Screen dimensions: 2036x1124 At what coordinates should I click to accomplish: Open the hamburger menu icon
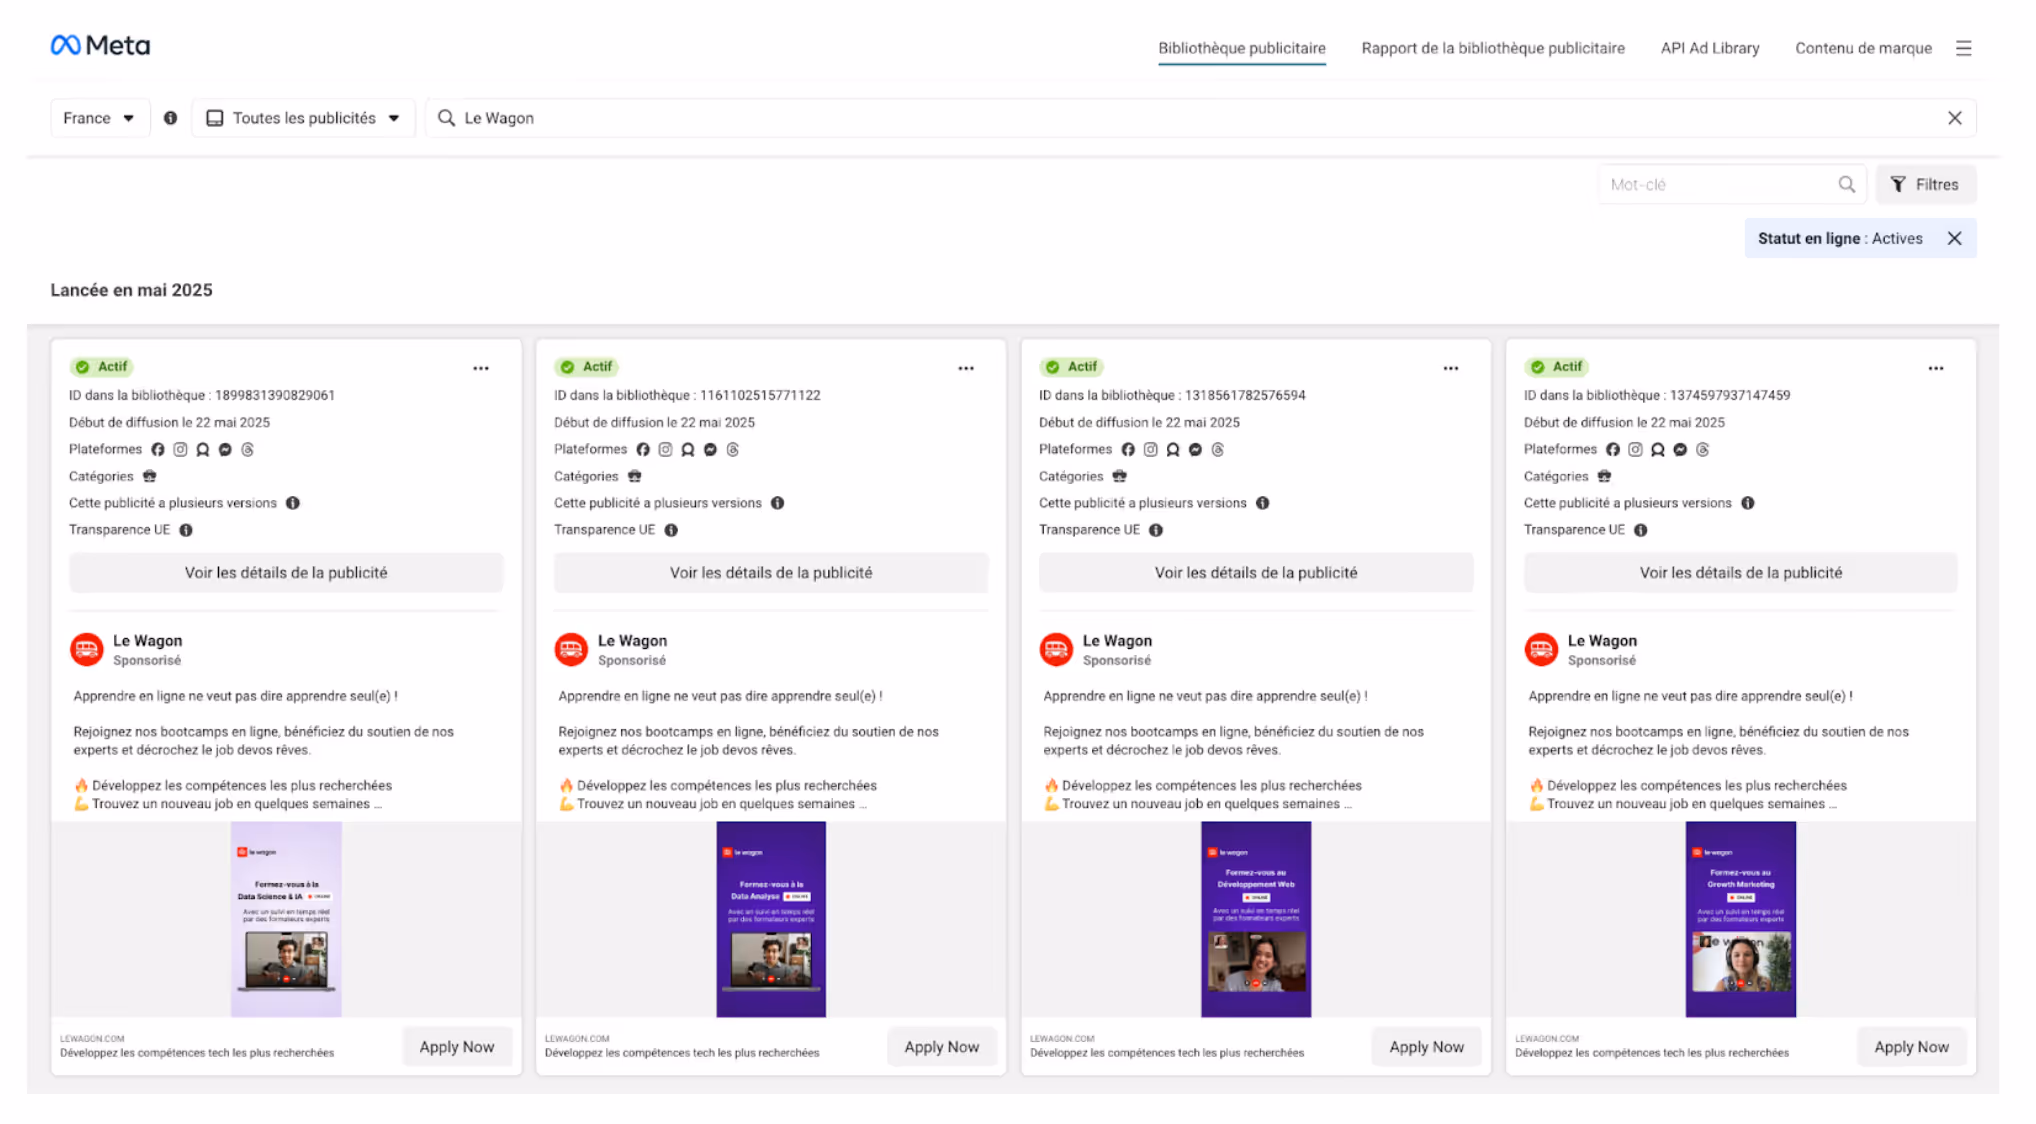(1963, 48)
